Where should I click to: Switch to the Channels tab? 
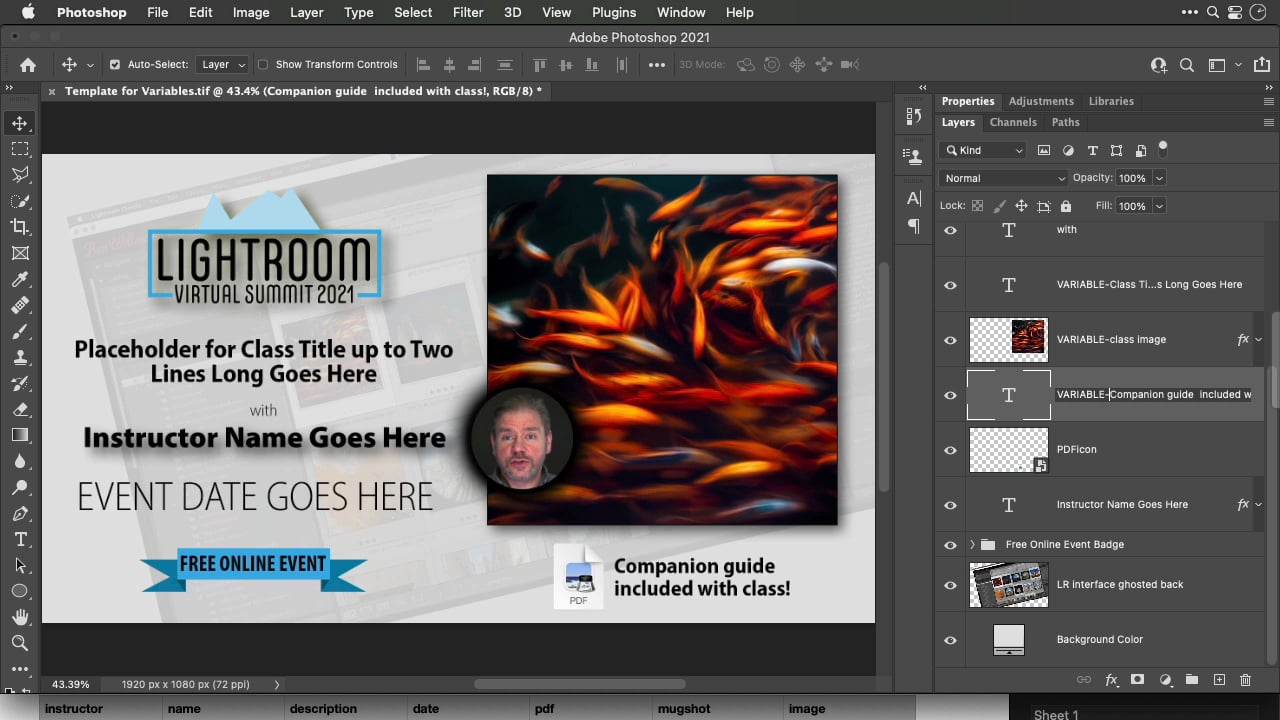1013,122
